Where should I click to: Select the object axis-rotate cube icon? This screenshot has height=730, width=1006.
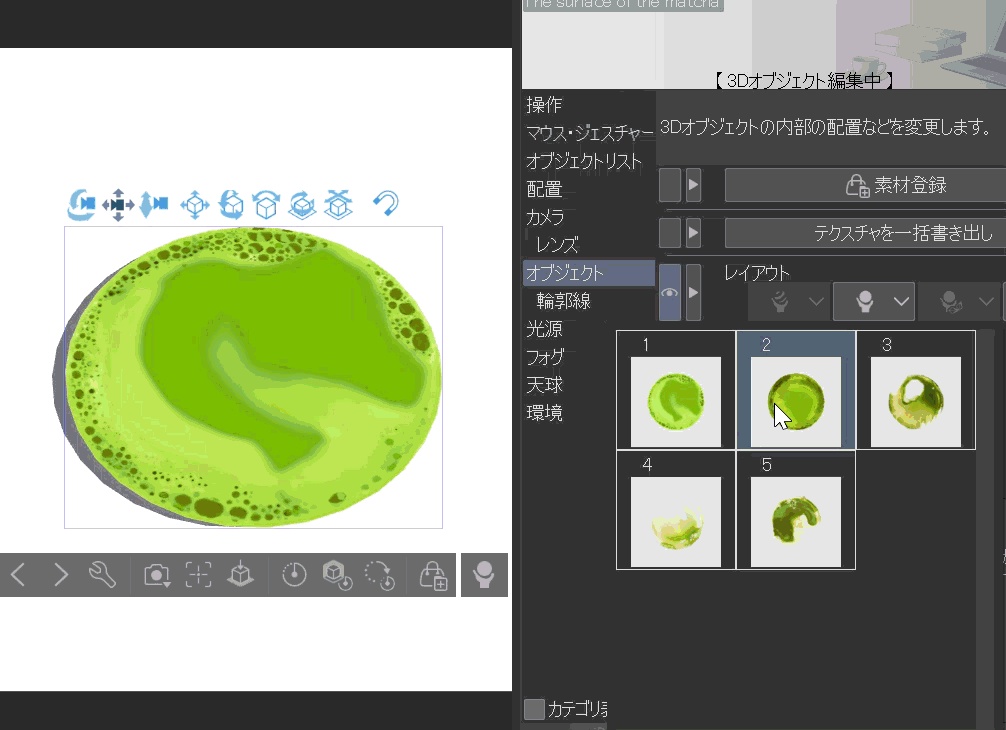pyautogui.click(x=302, y=205)
